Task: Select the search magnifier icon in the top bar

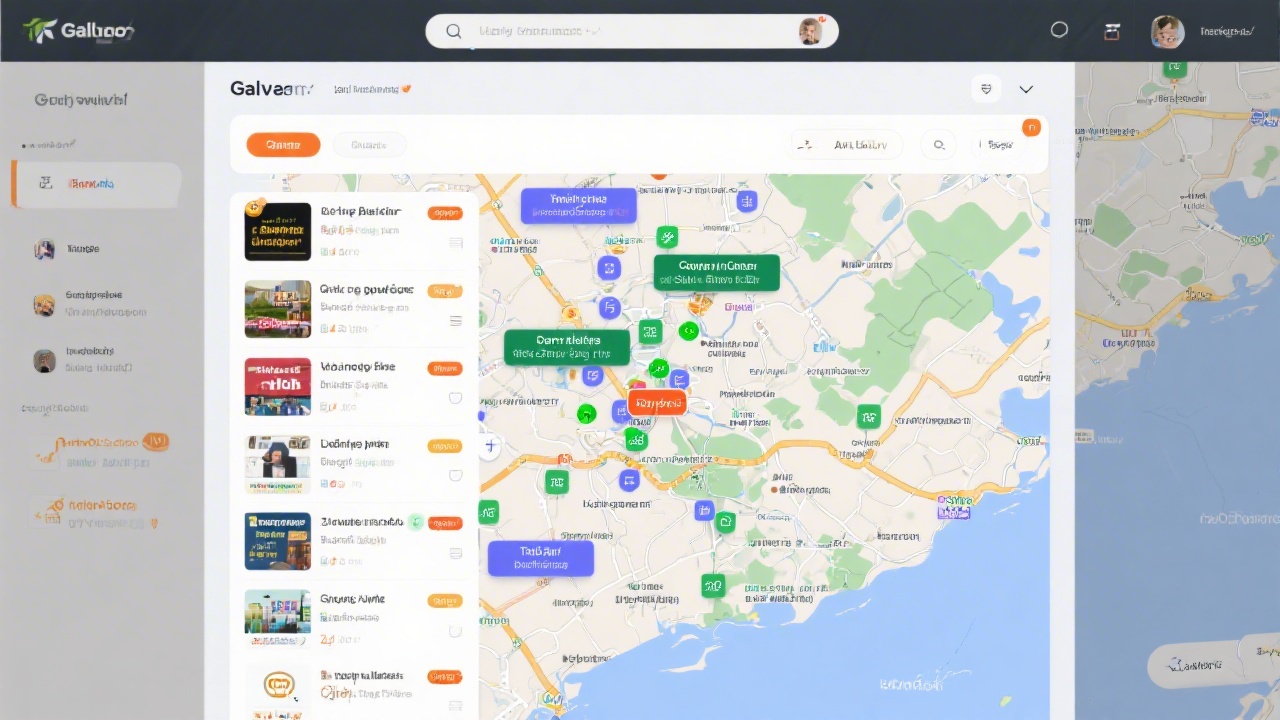Action: 454,30
